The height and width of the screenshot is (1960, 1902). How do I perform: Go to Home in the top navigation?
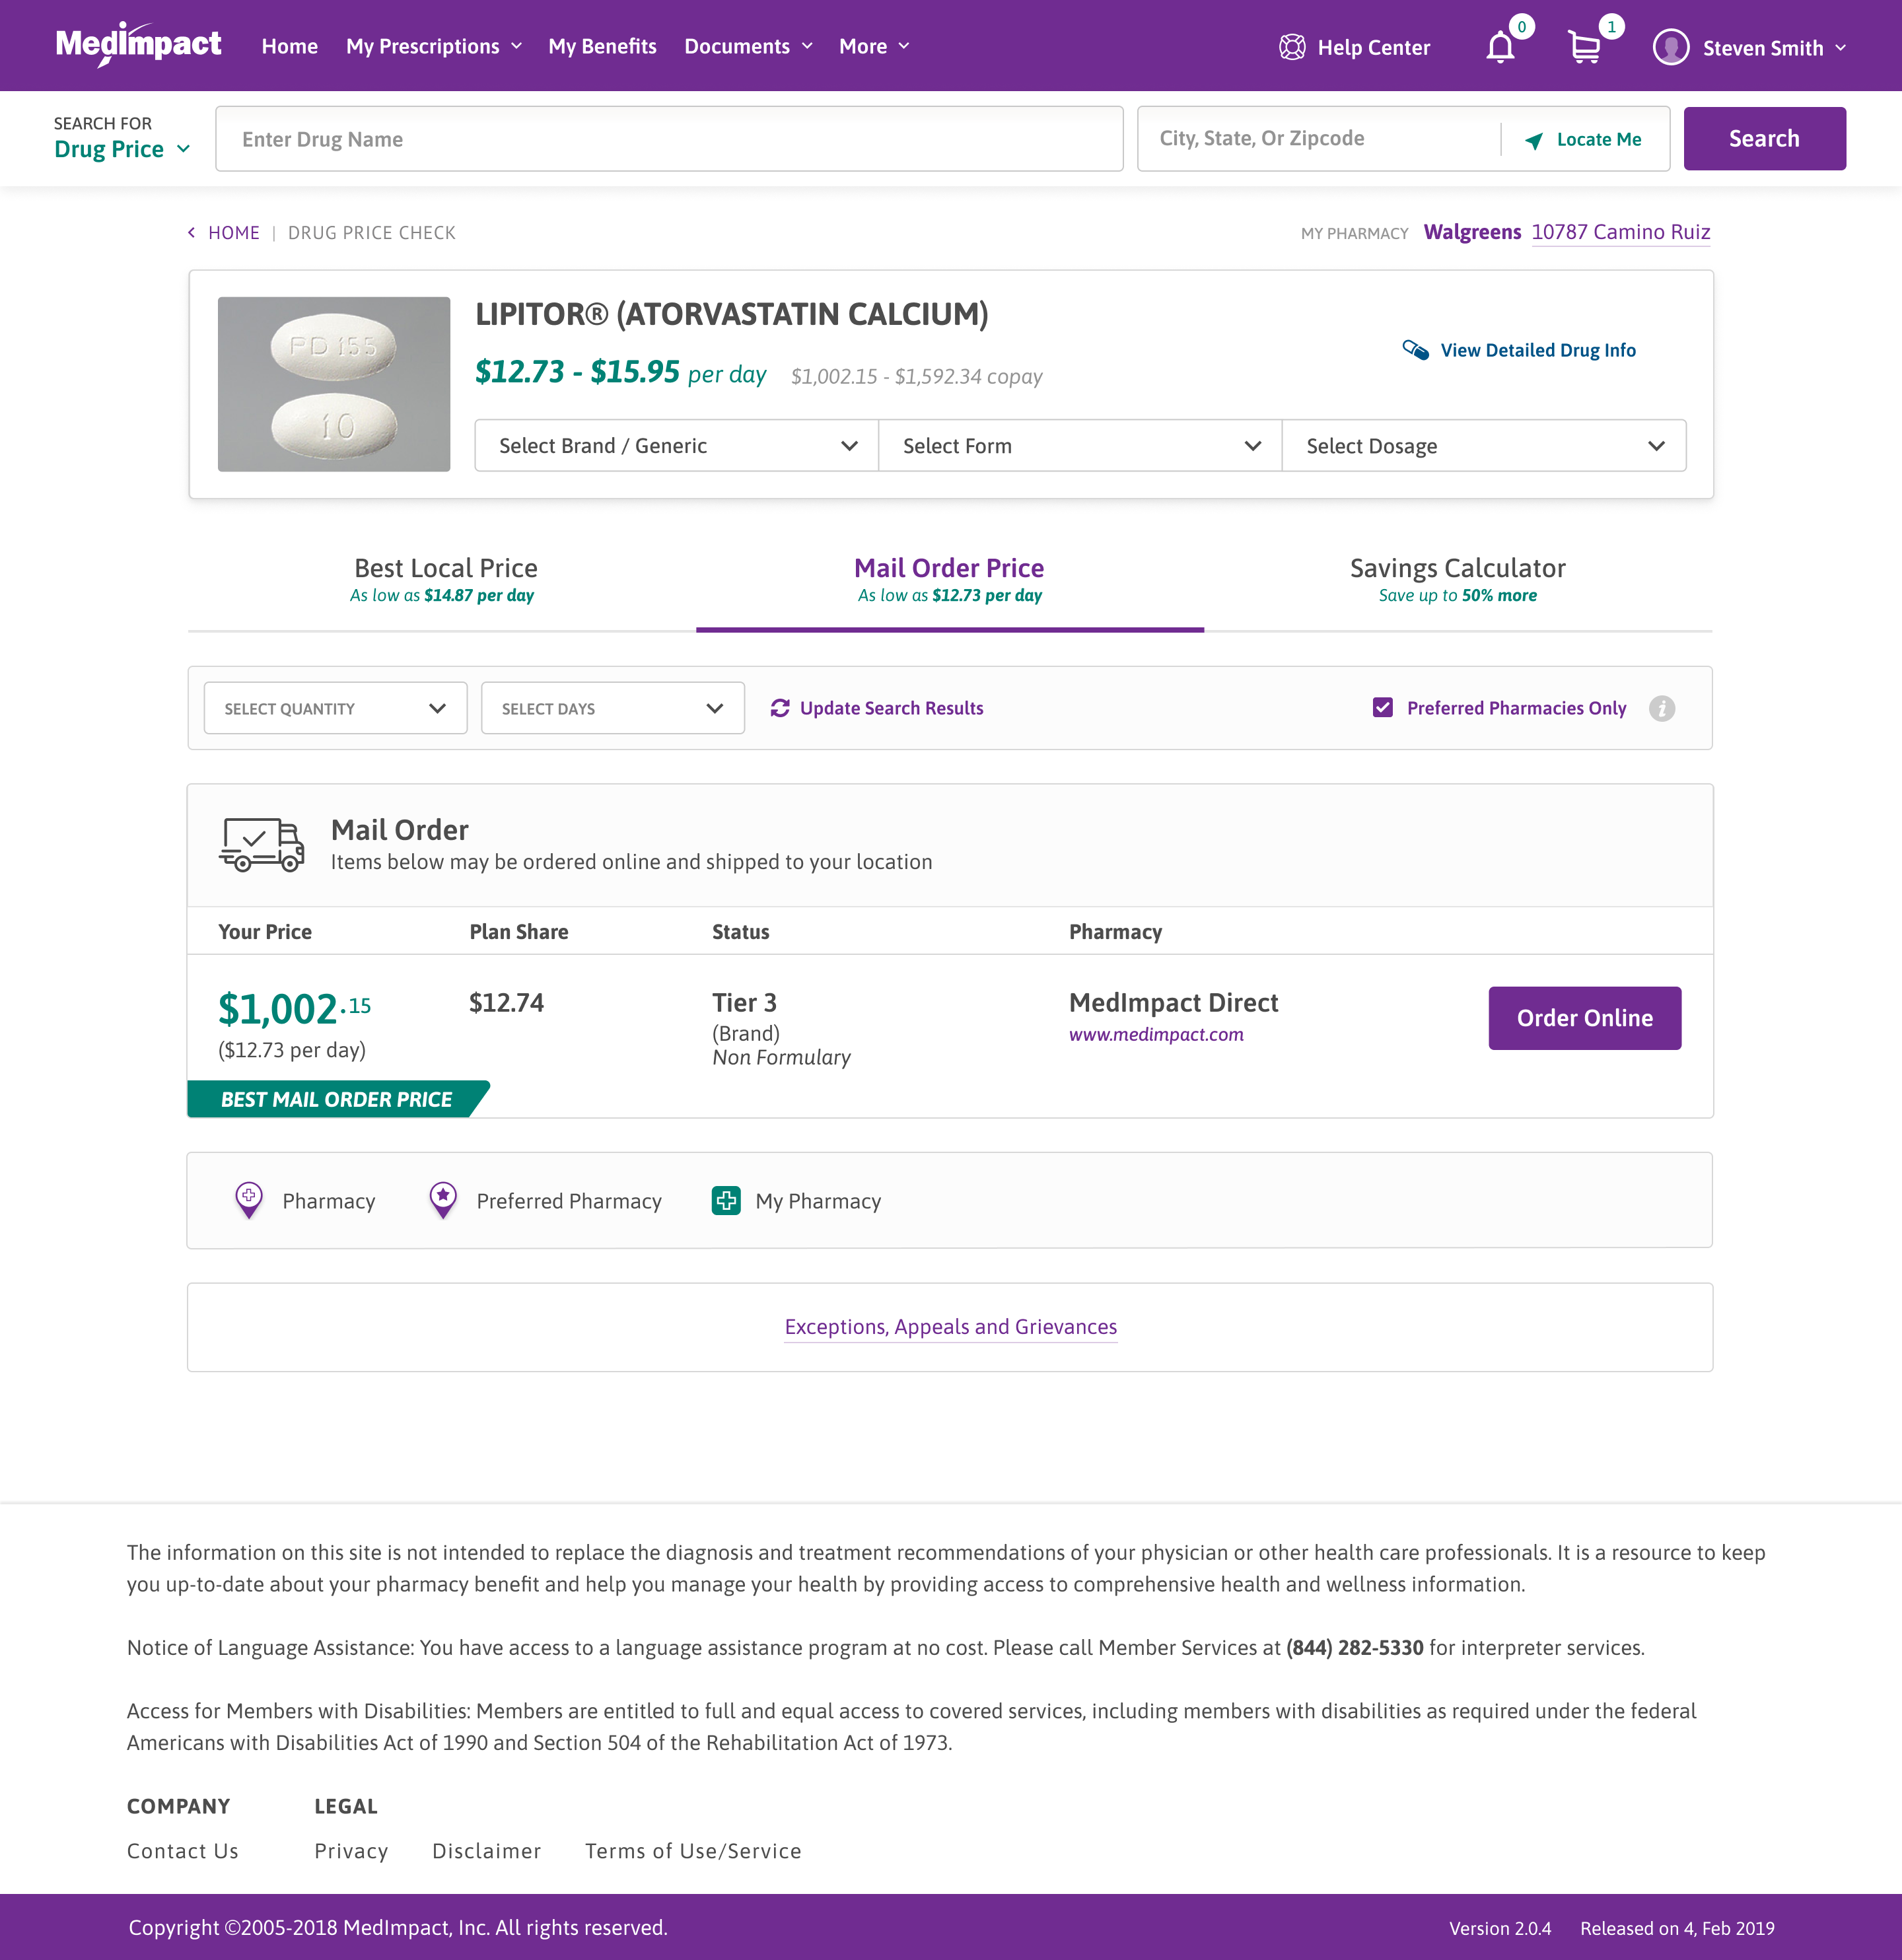point(290,46)
